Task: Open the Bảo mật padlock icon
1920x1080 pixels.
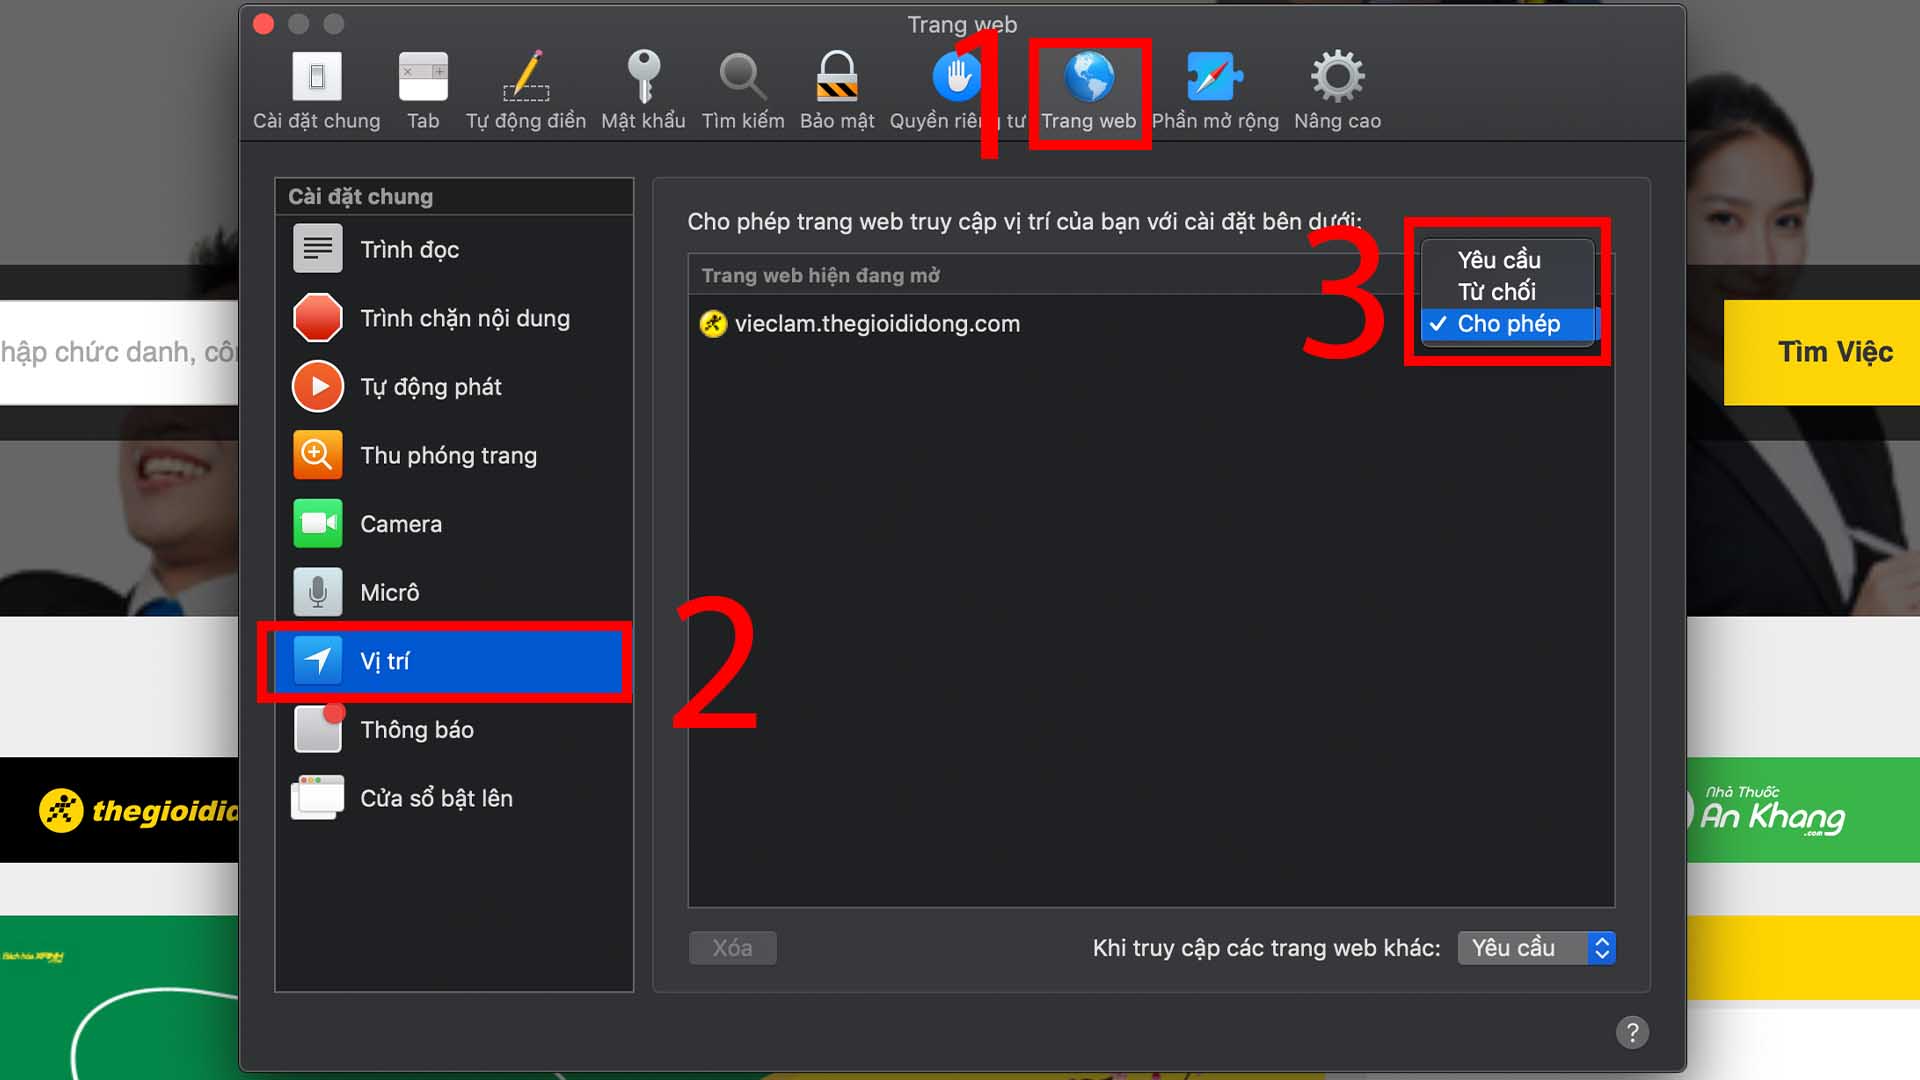Action: pyautogui.click(x=837, y=90)
